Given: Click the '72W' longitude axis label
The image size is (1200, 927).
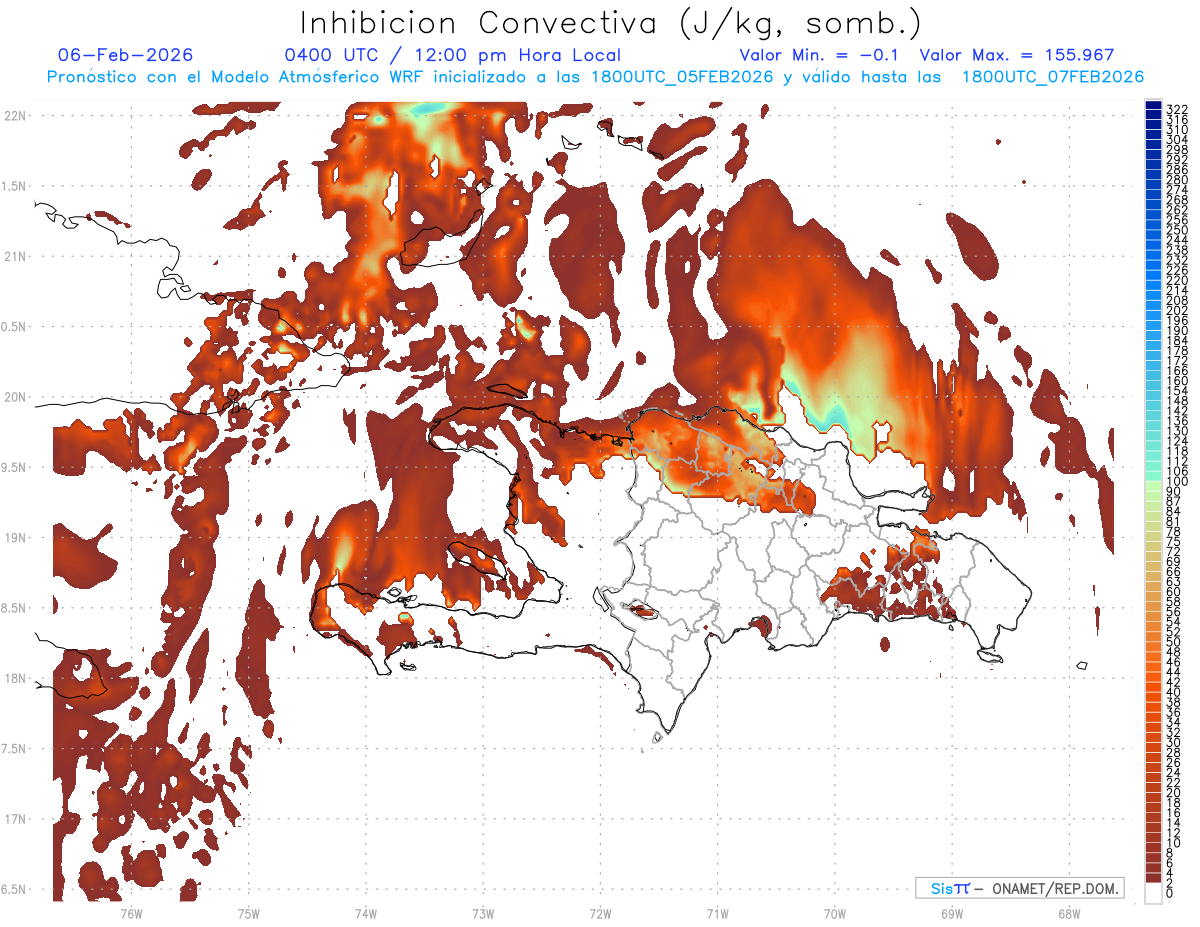Looking at the screenshot, I should (600, 913).
